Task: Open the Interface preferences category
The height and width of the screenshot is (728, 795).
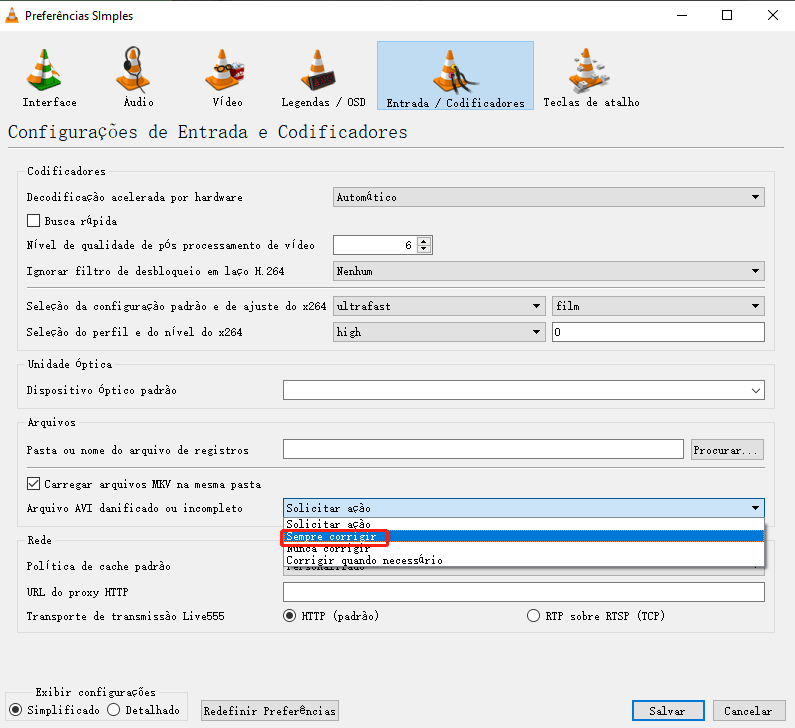Action: [49, 76]
